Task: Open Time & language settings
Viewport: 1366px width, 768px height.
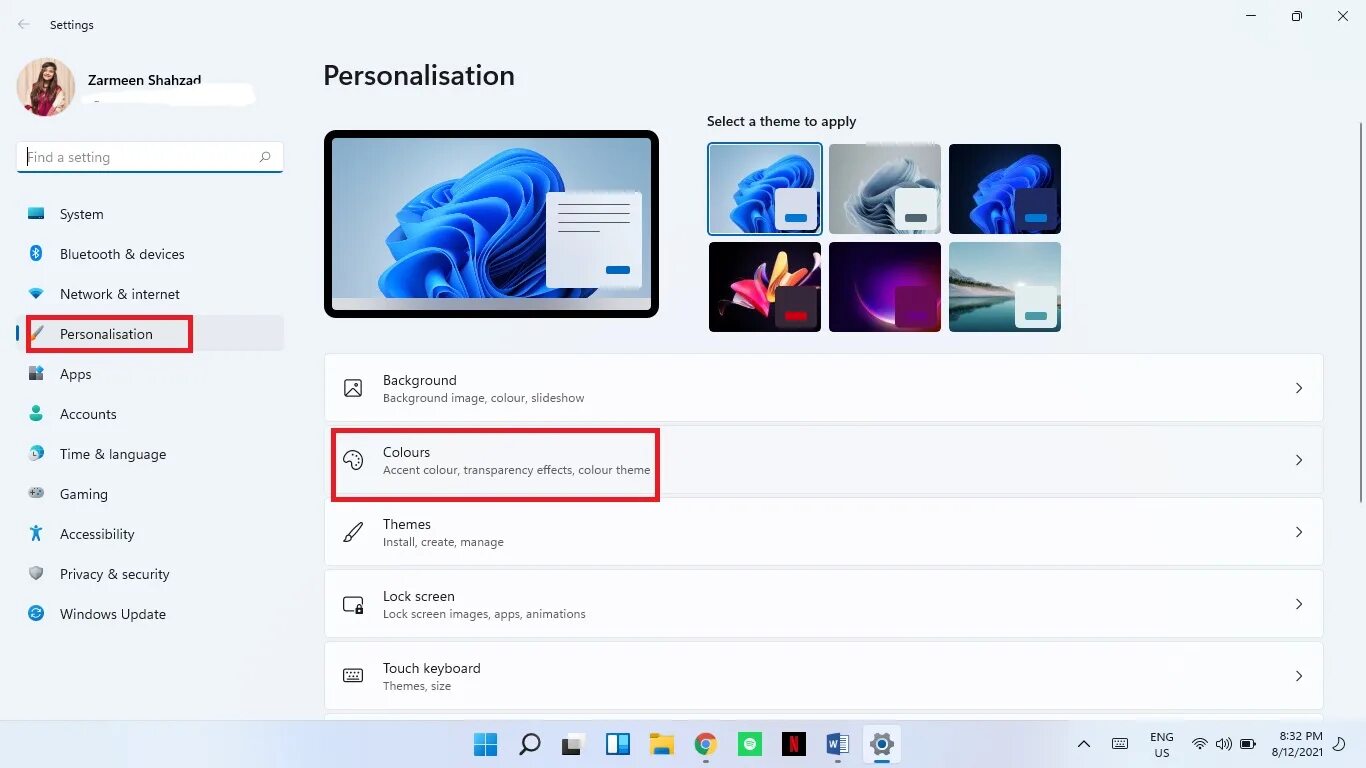Action: [150, 454]
